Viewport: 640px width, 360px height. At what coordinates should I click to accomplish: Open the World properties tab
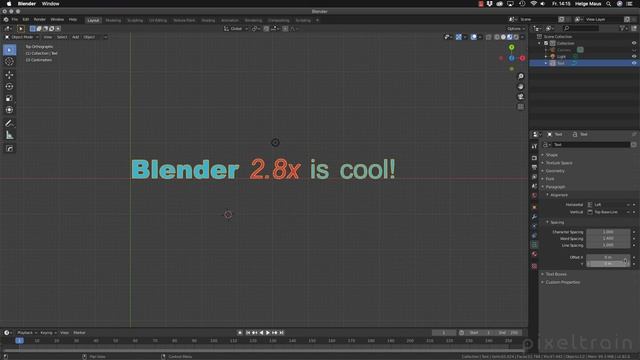click(x=534, y=196)
